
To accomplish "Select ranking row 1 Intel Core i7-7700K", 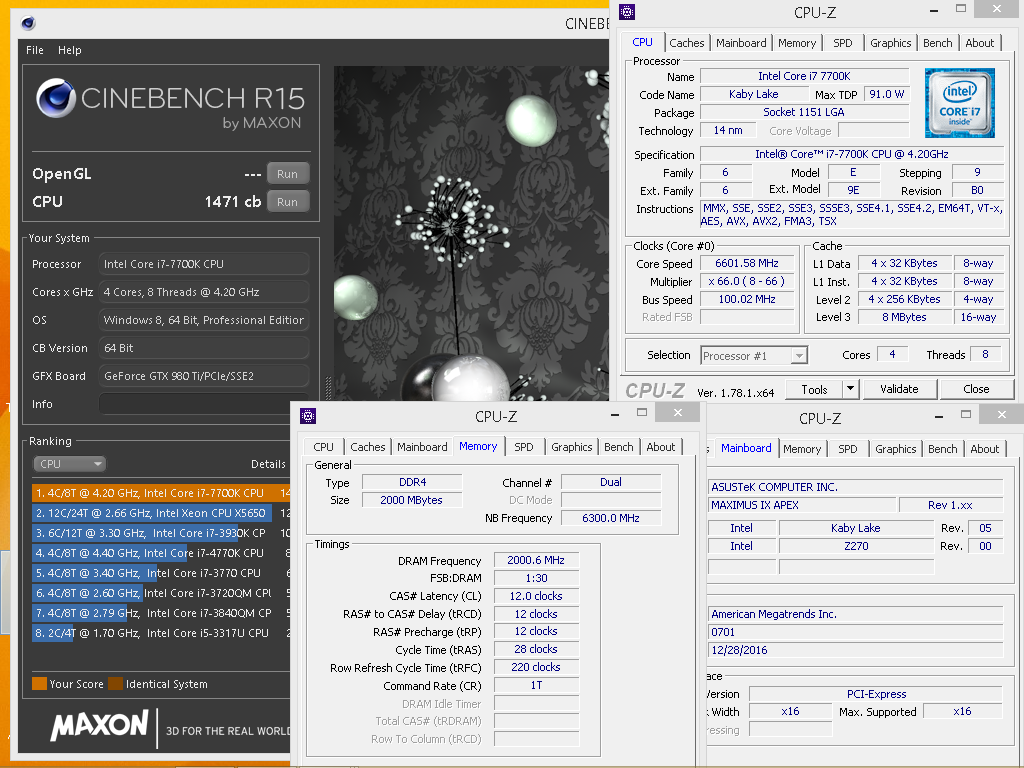I will [x=161, y=493].
